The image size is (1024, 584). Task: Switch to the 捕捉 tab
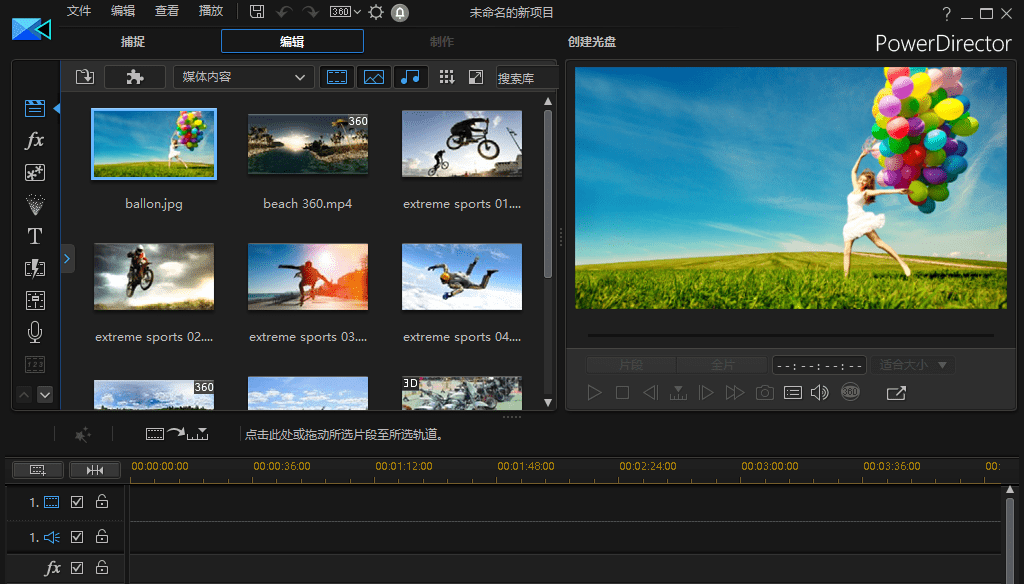pyautogui.click(x=133, y=42)
